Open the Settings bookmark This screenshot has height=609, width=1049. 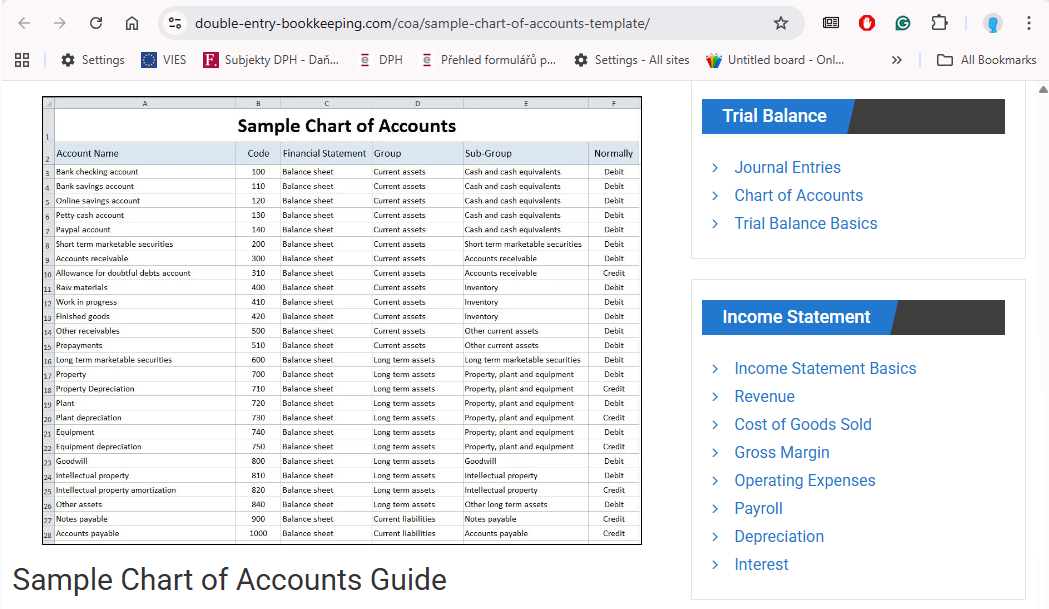[92, 60]
